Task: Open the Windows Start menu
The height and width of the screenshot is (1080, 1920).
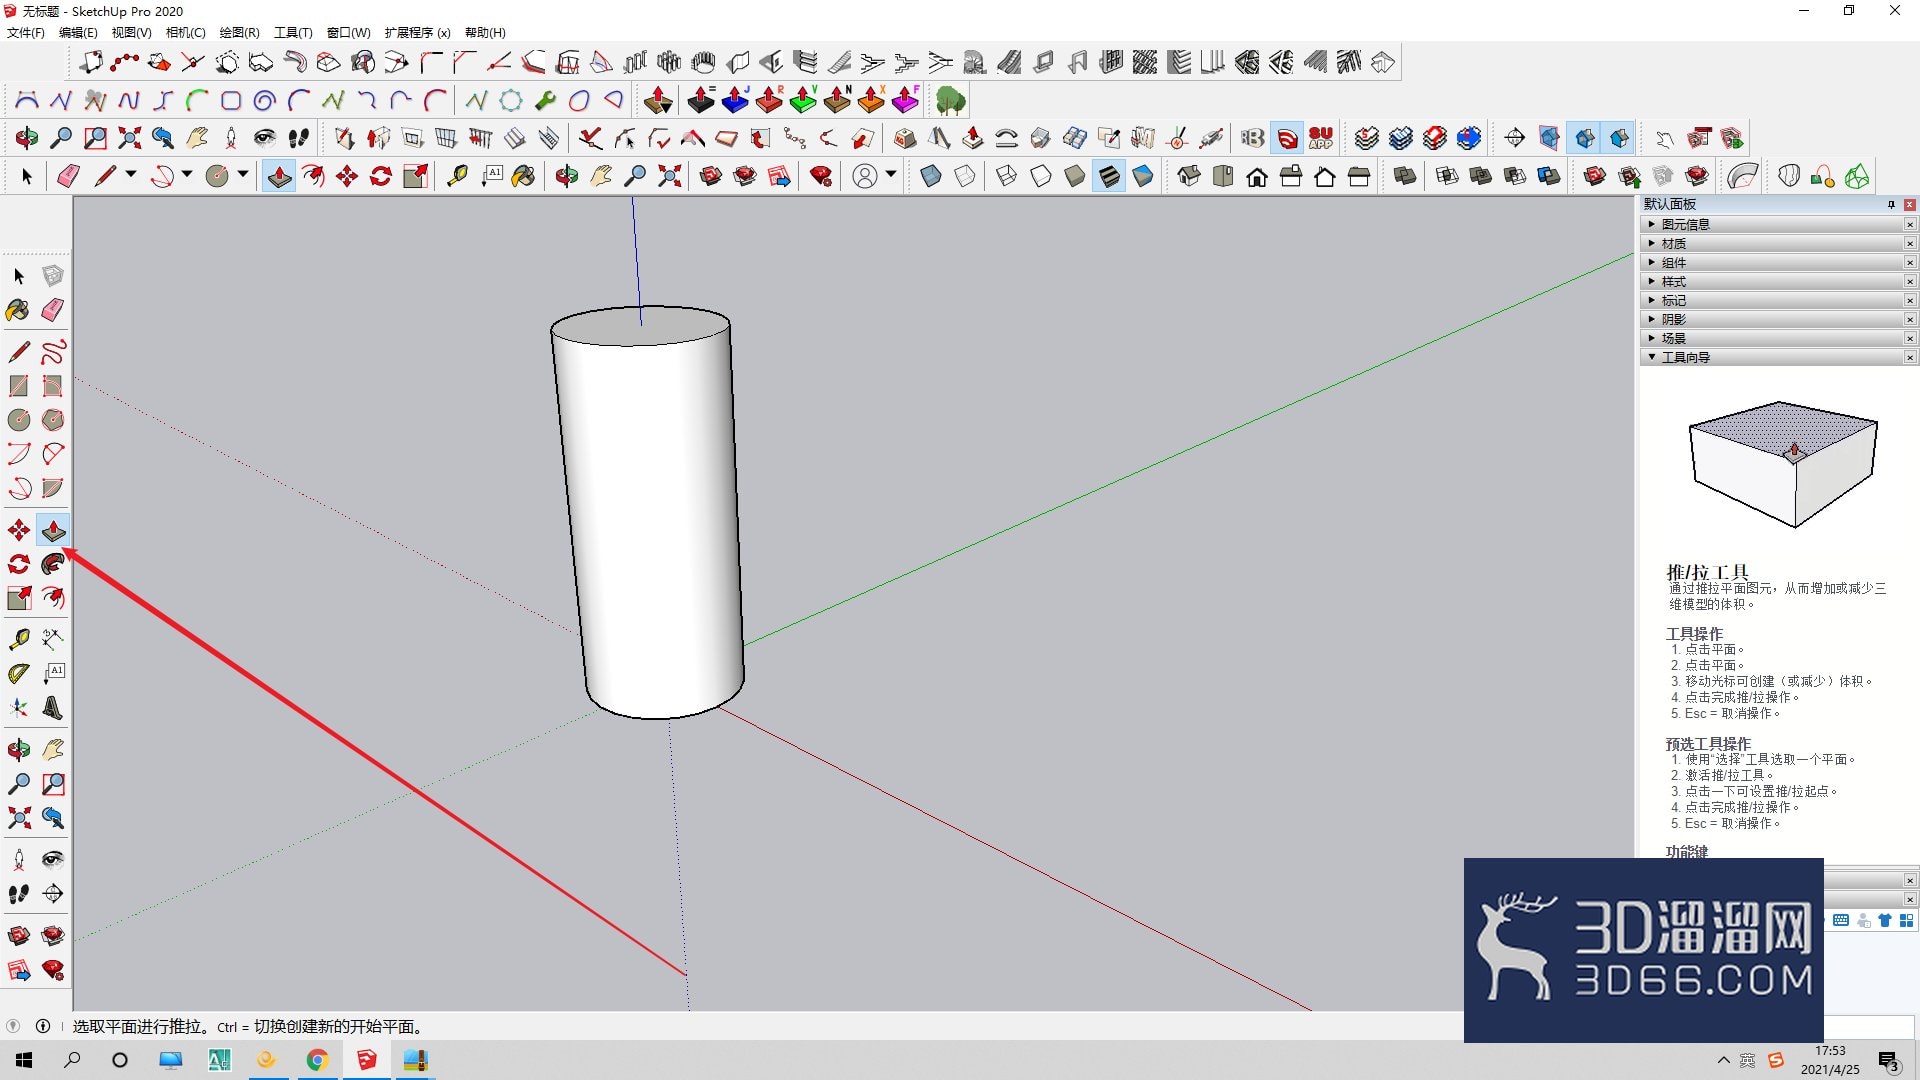Action: pyautogui.click(x=24, y=1060)
